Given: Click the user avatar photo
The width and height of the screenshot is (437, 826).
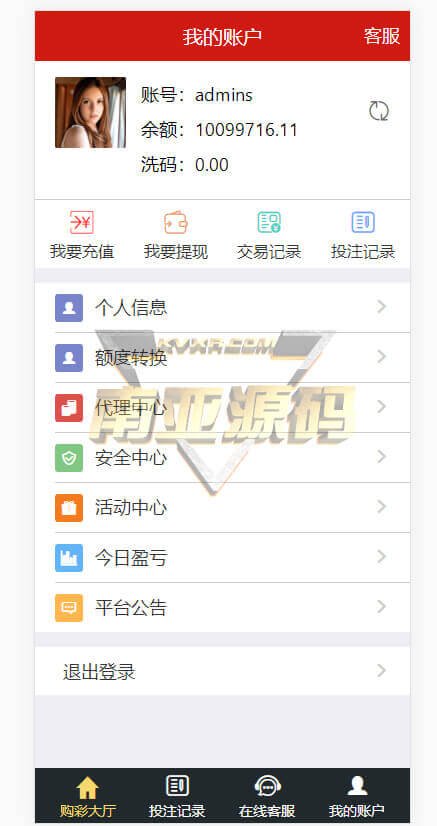Looking at the screenshot, I should tap(91, 112).
